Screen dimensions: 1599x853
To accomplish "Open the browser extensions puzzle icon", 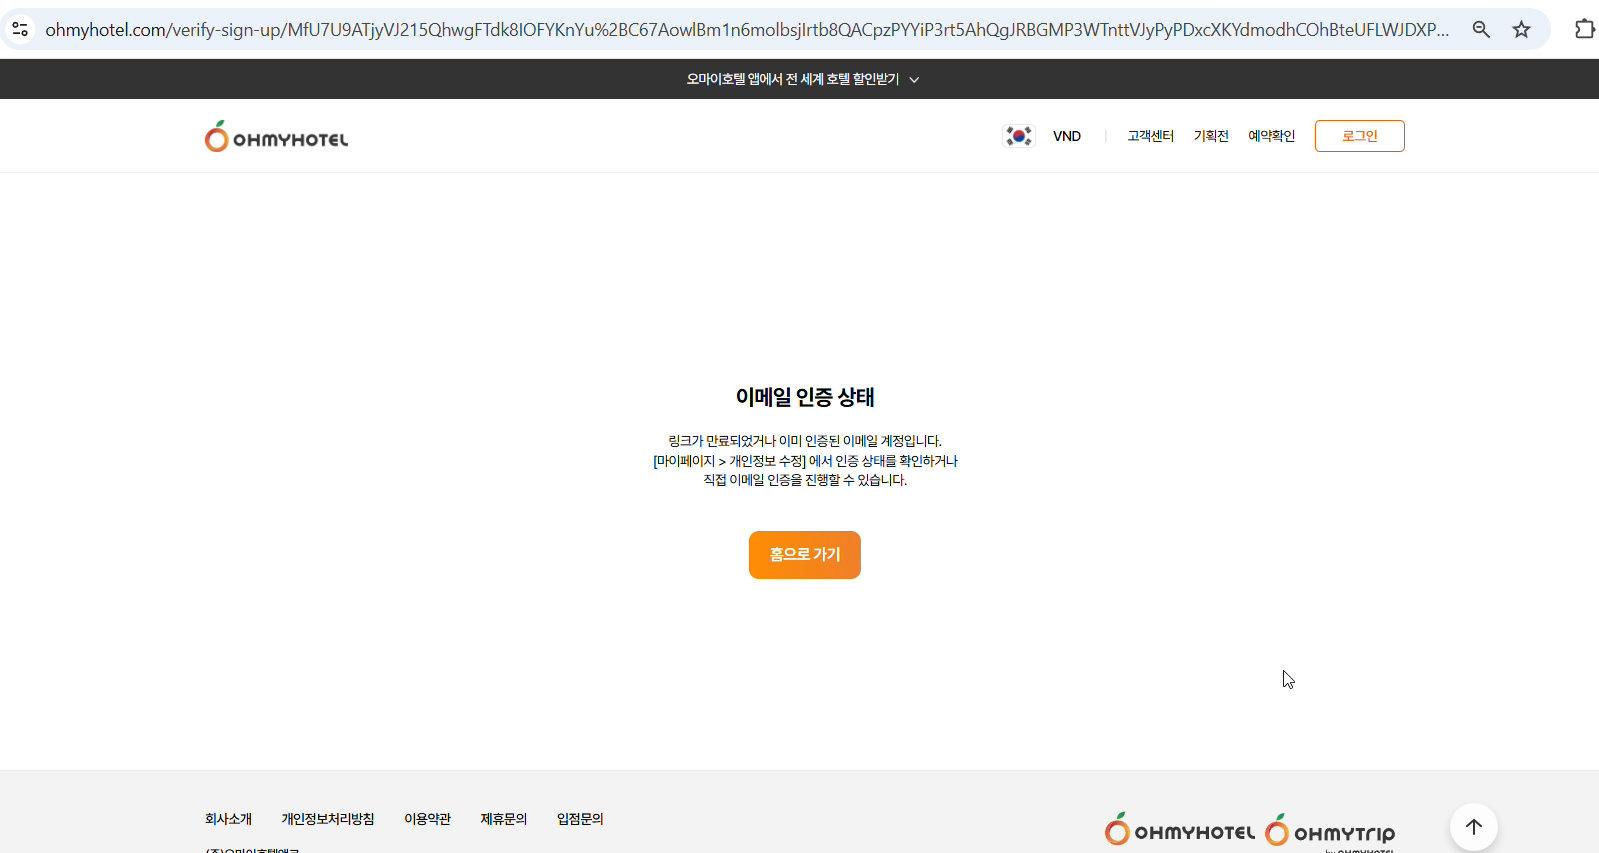I will click(1584, 29).
